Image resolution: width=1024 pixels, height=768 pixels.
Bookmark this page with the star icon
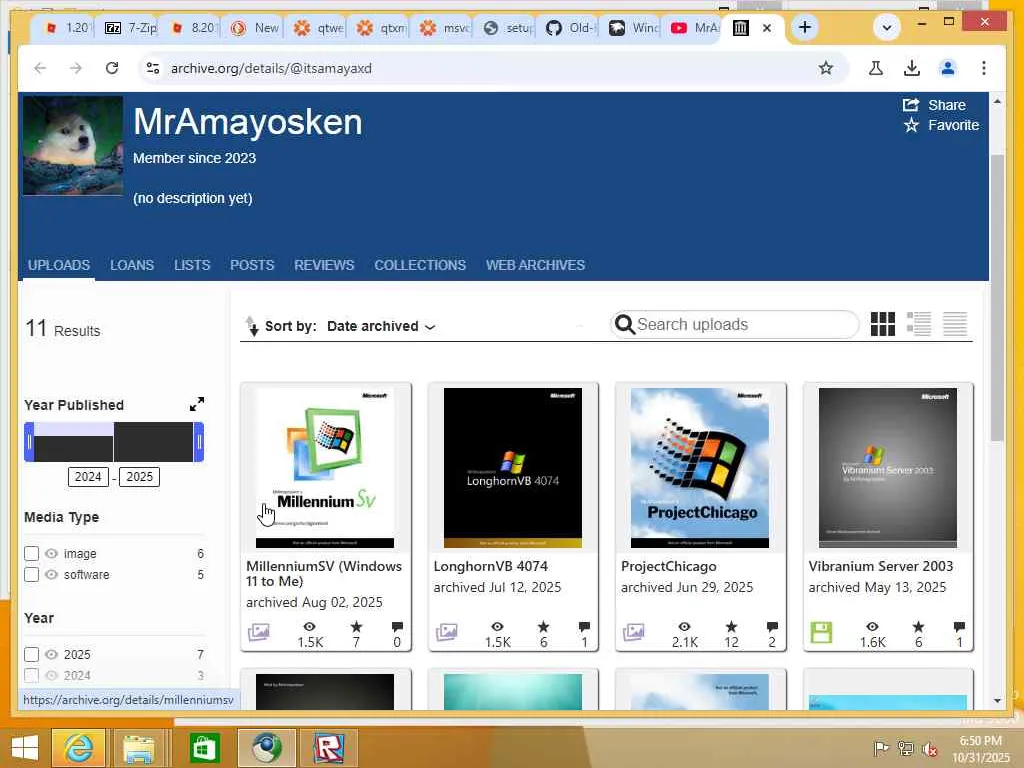825,68
